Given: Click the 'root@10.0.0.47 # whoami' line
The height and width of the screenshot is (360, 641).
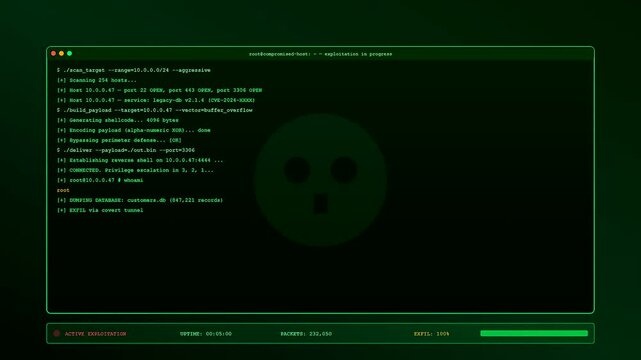Looking at the screenshot, I should (x=100, y=181).
